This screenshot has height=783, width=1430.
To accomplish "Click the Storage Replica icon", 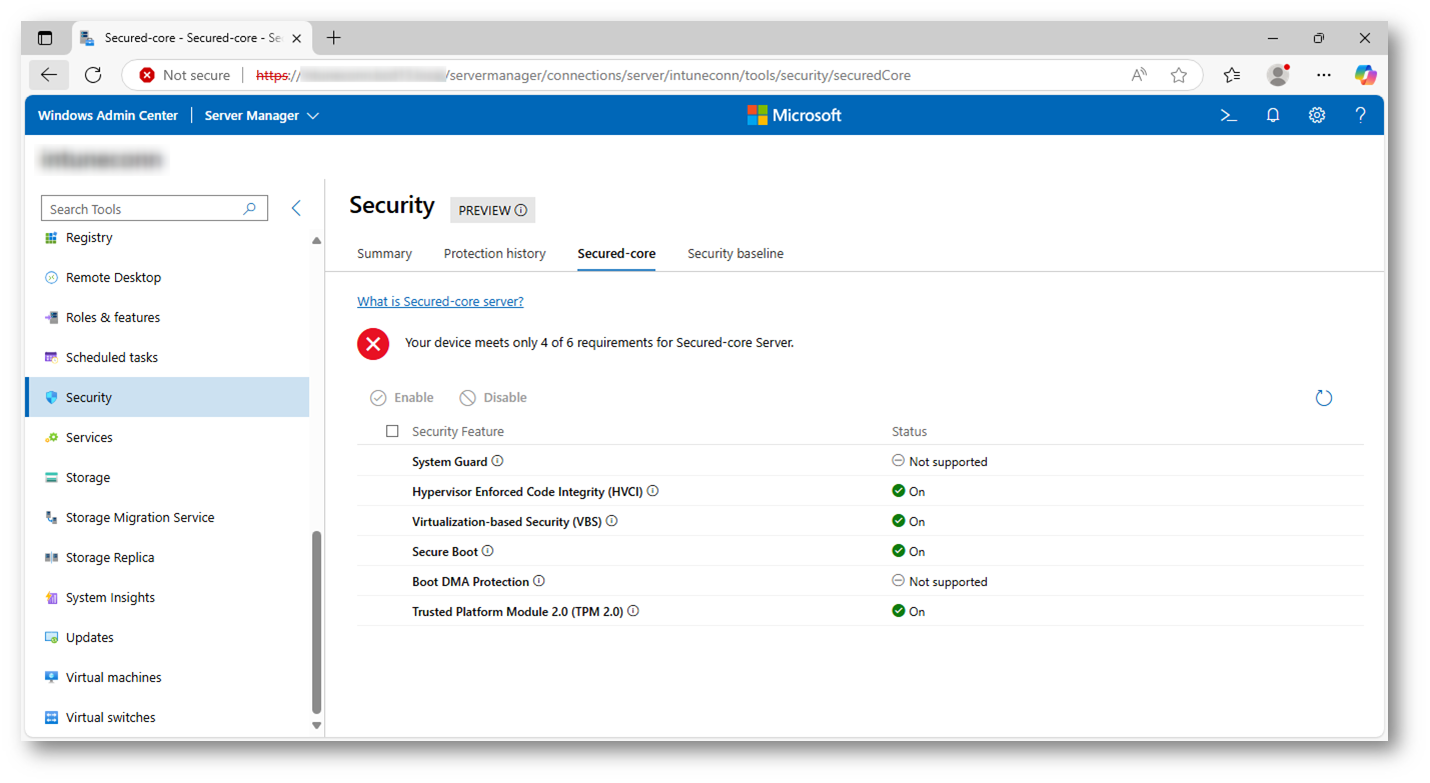I will point(51,558).
